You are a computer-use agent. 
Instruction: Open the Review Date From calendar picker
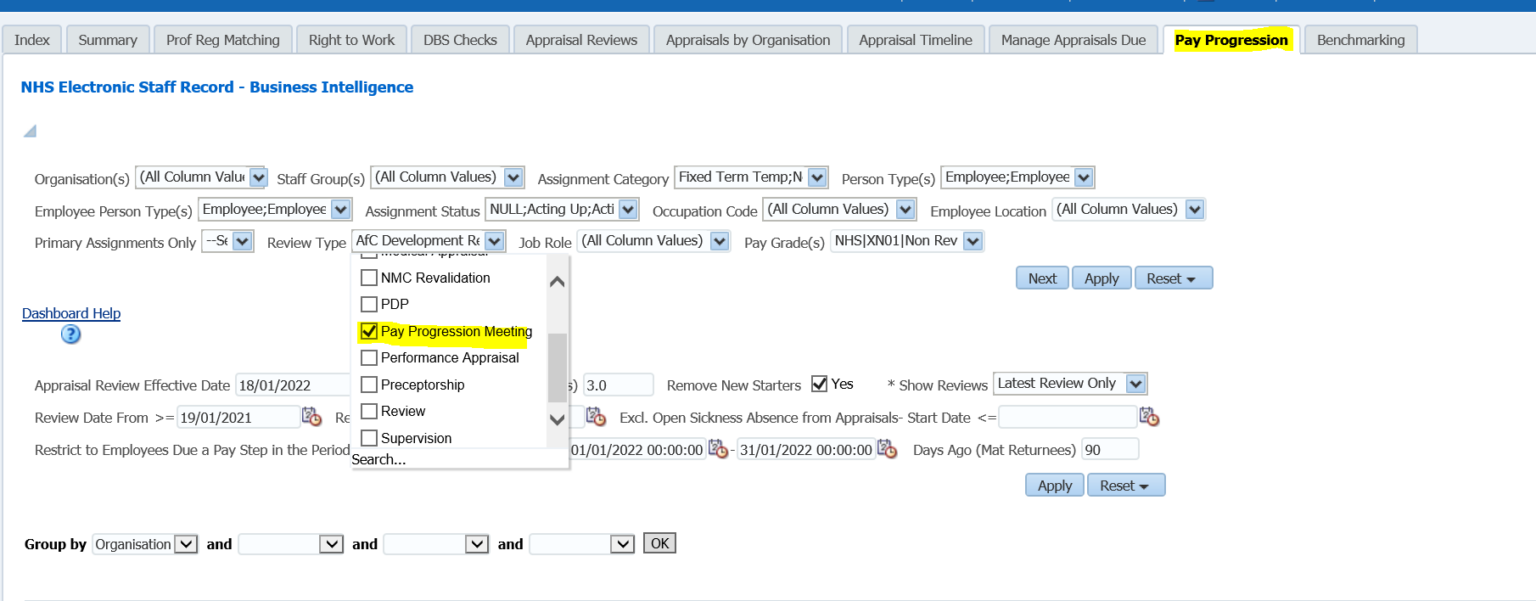[x=311, y=417]
